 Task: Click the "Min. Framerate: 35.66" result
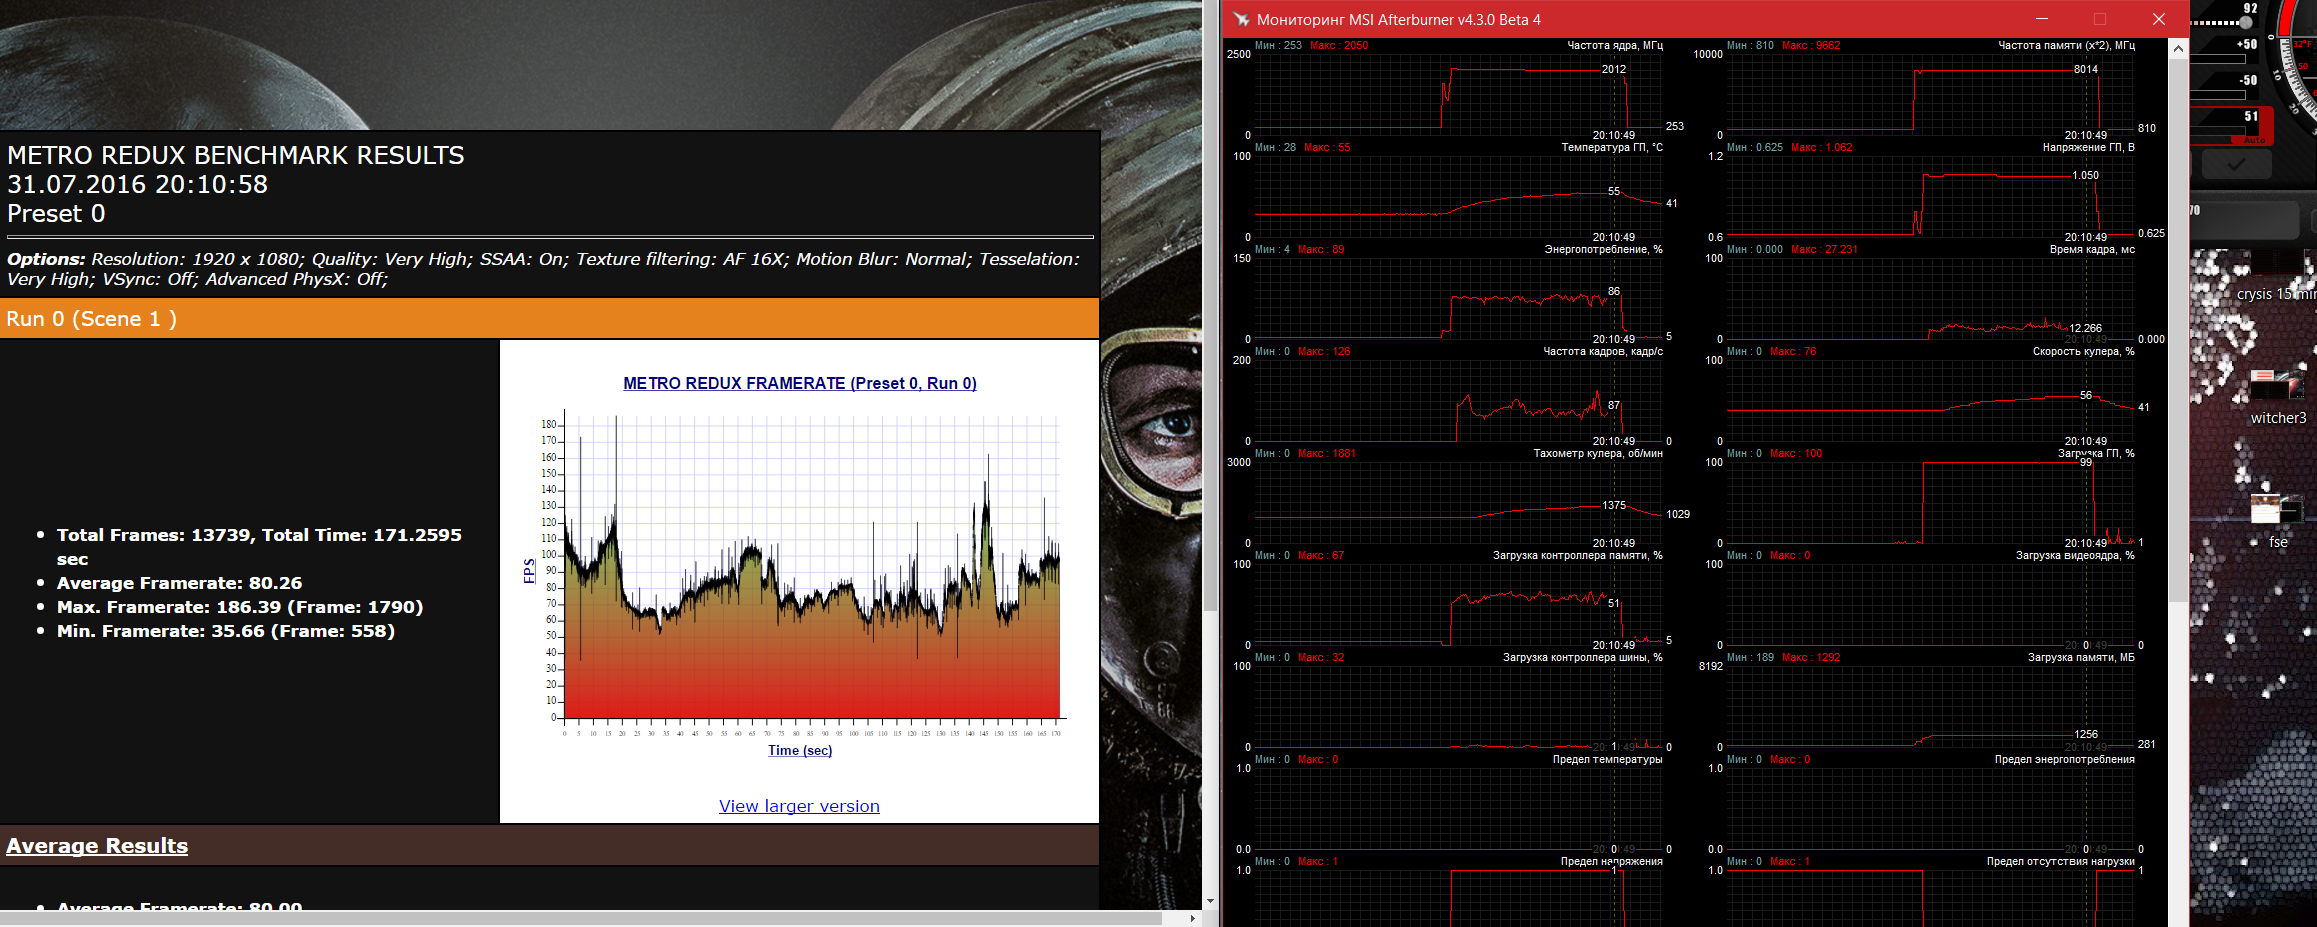point(226,631)
